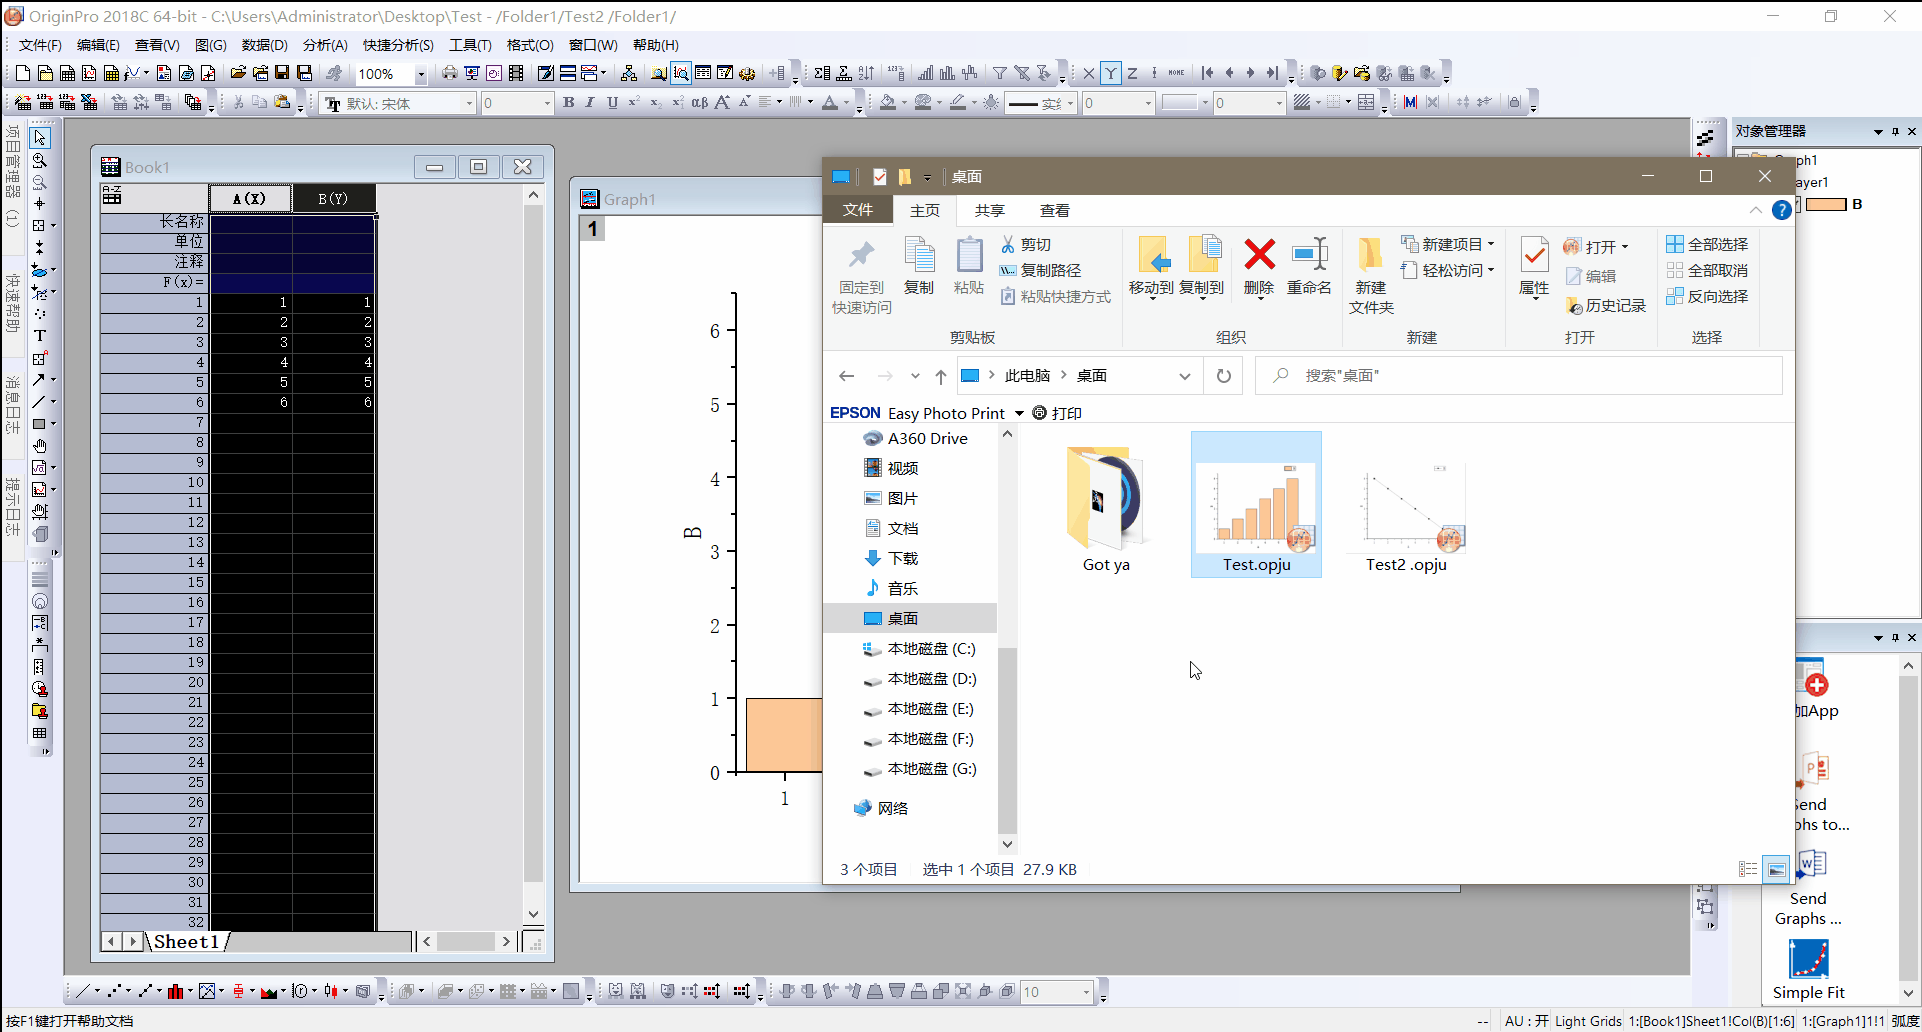Click the Sheet1 worksheet tab
The image size is (1922, 1032).
pyautogui.click(x=186, y=941)
